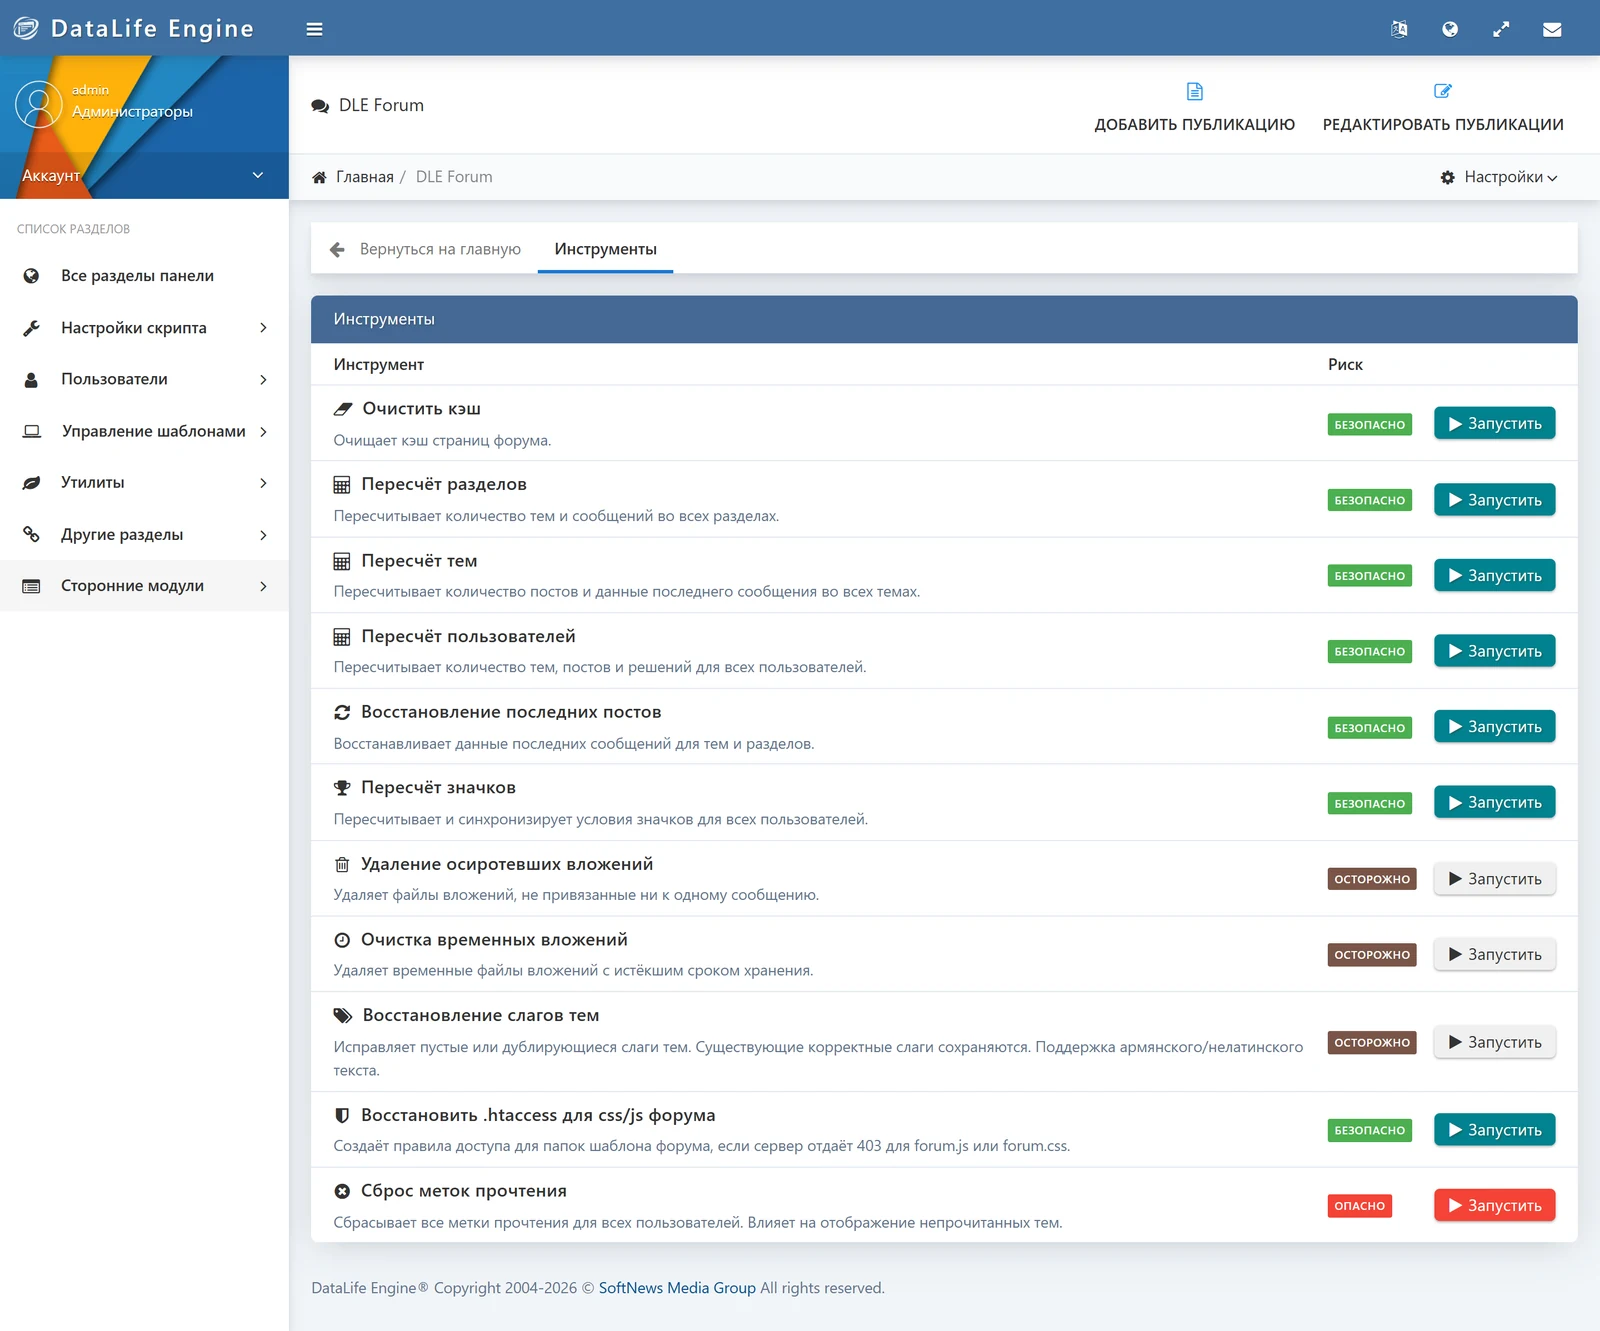Click the add publication document icon

[1195, 91]
